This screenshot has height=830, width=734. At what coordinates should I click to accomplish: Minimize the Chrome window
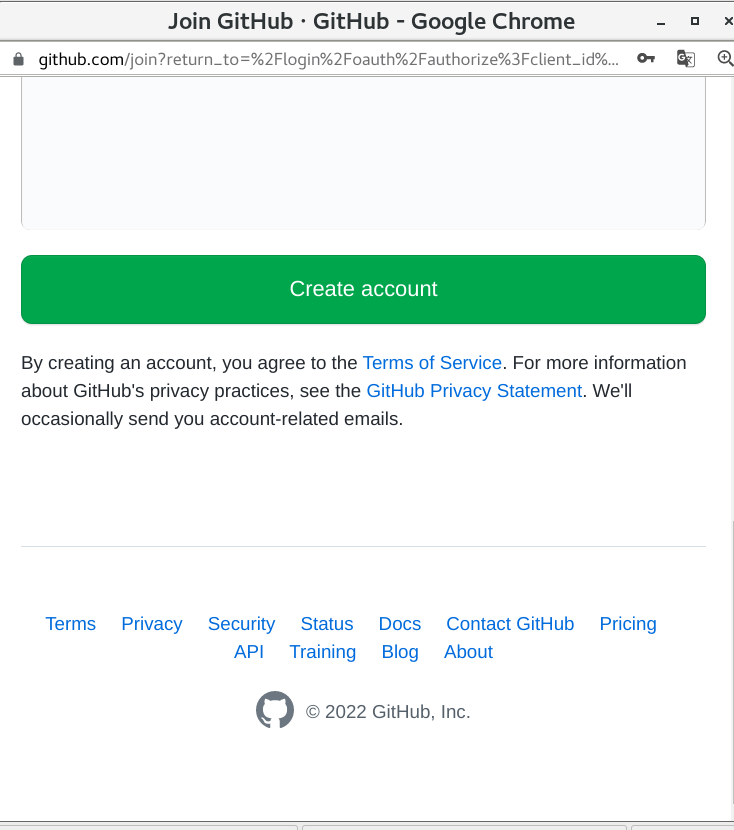(x=661, y=21)
